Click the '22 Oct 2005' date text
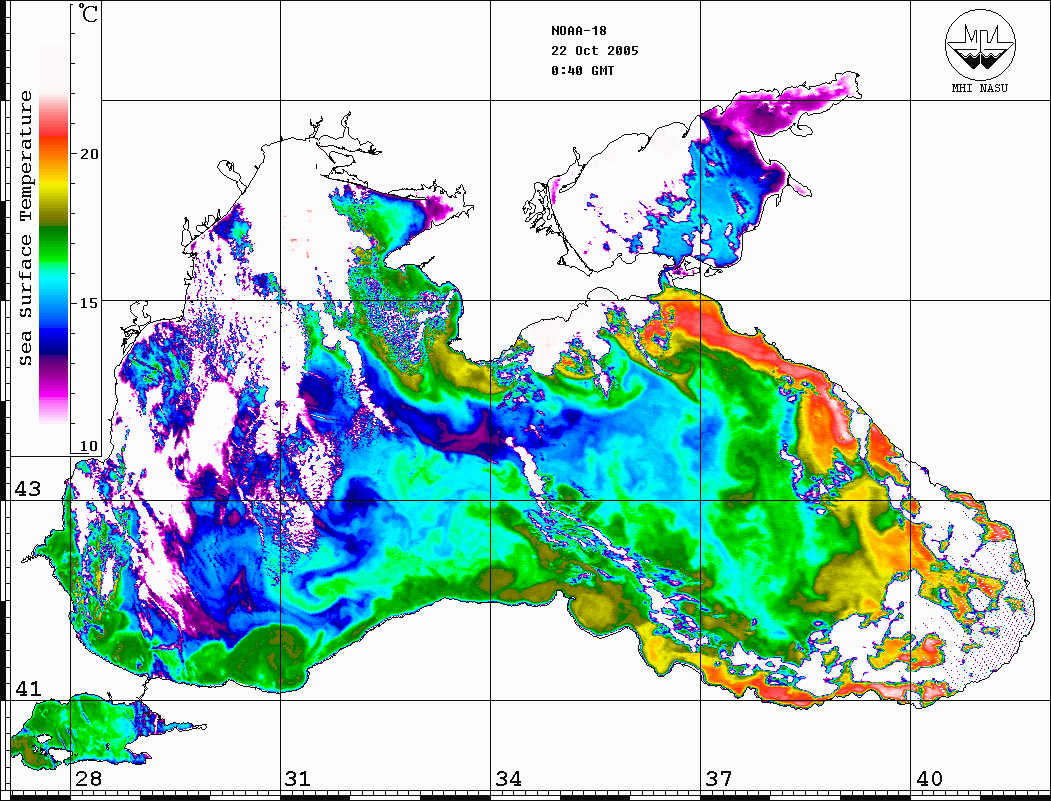The image size is (1051, 801). click(595, 51)
